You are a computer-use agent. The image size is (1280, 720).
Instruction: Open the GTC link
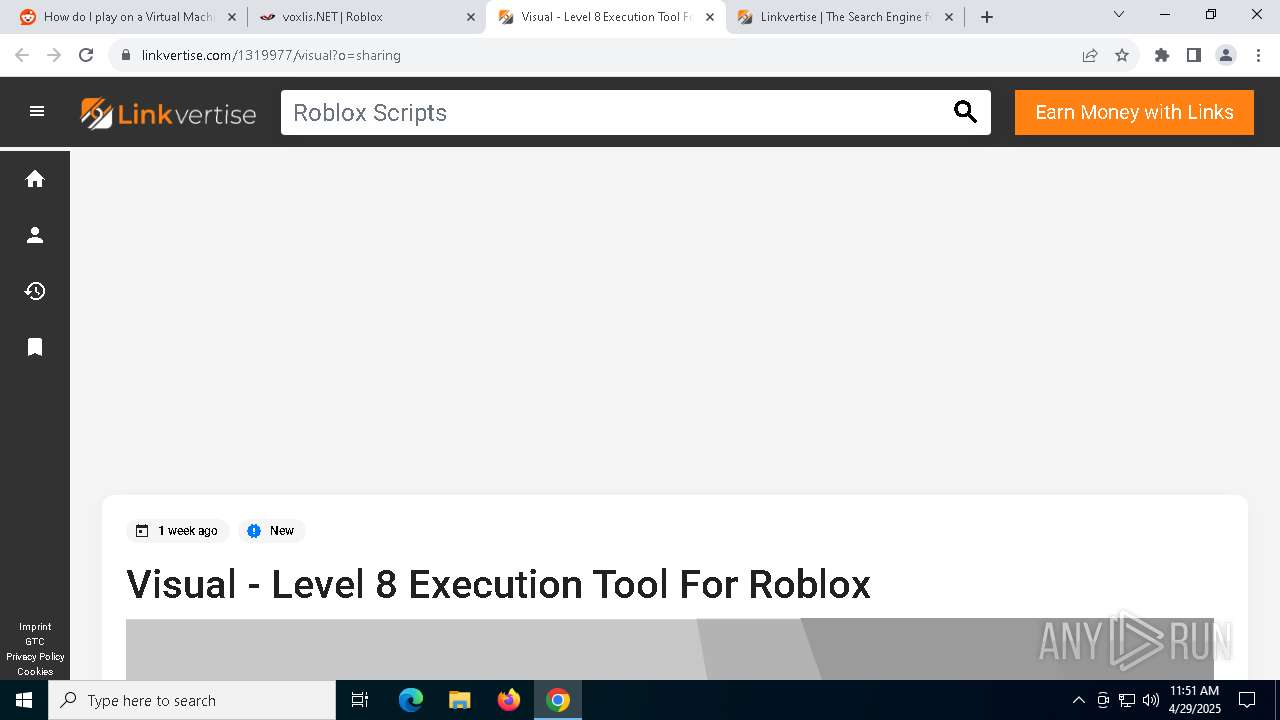pos(35,642)
